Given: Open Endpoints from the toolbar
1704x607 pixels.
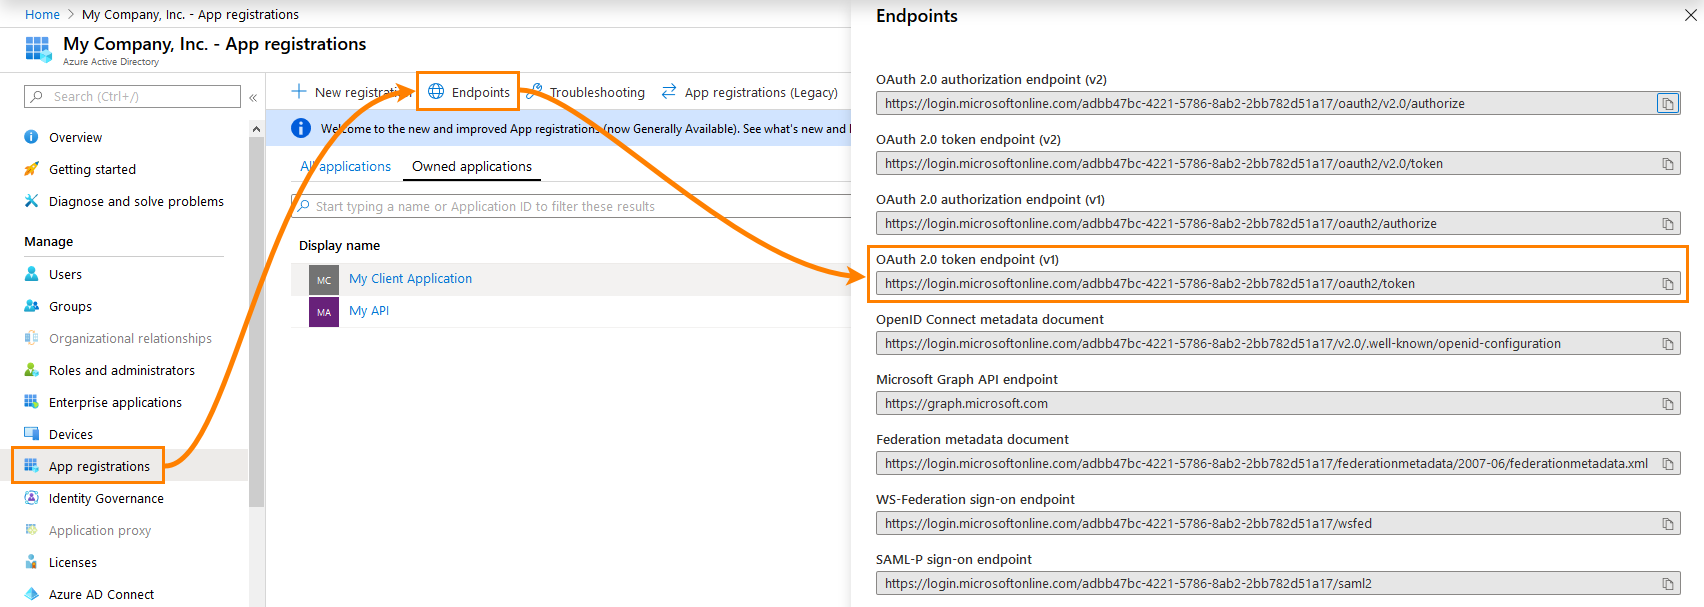Looking at the screenshot, I should coord(468,92).
